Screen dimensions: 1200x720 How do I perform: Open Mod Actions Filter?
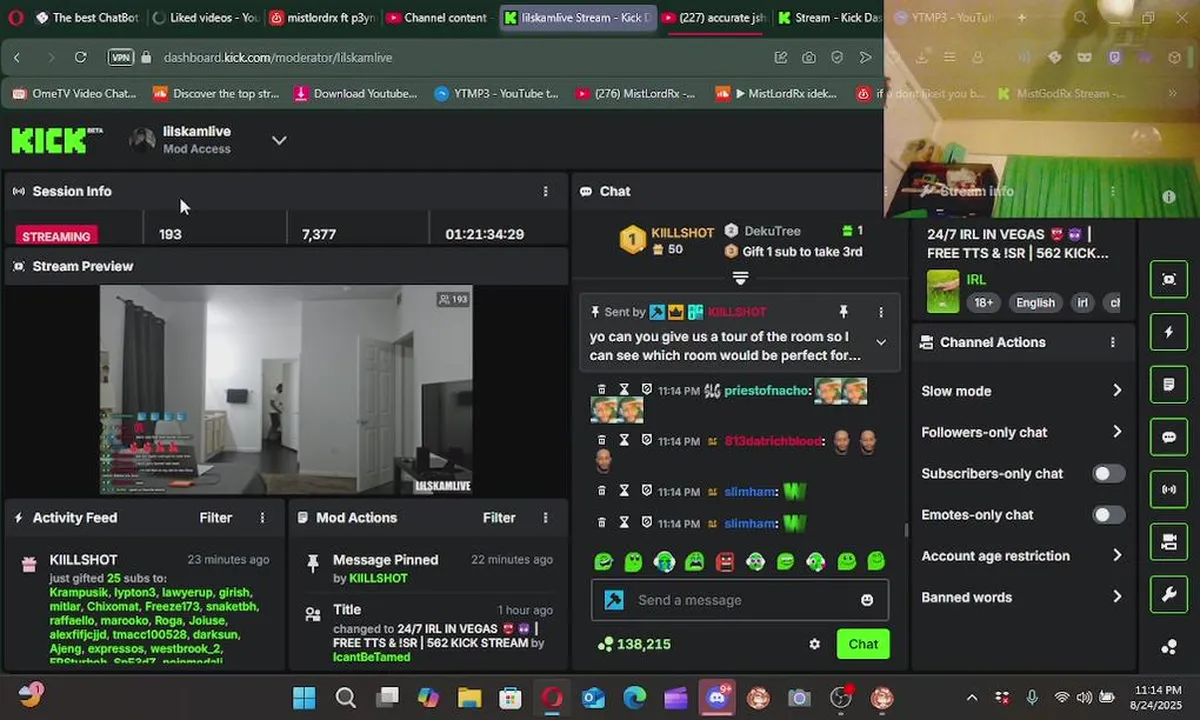point(499,518)
